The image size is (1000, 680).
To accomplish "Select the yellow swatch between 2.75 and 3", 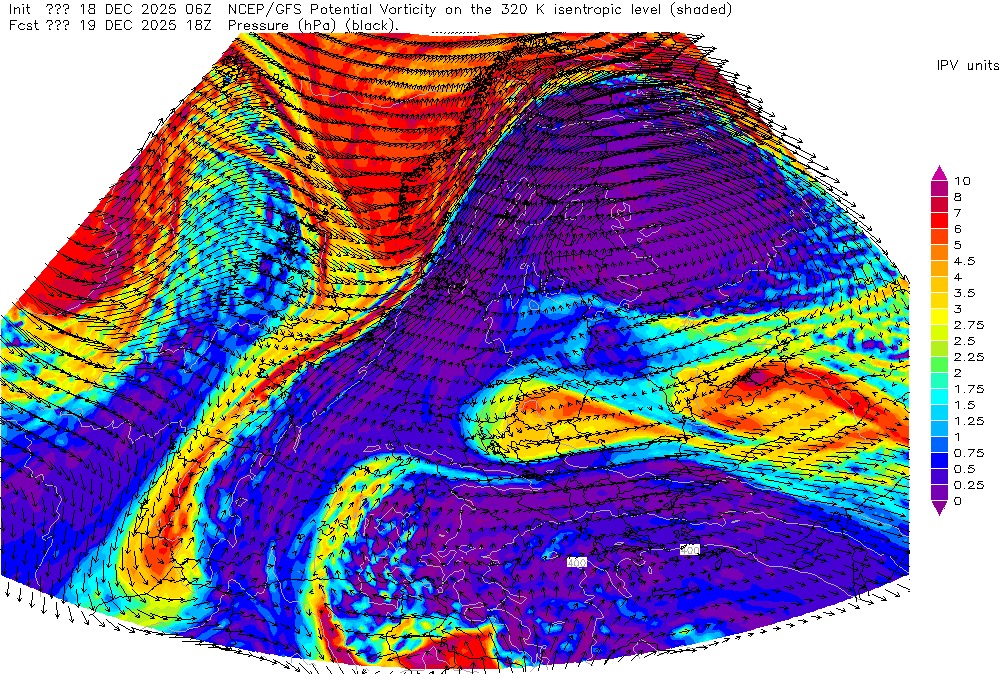I will point(939,316).
